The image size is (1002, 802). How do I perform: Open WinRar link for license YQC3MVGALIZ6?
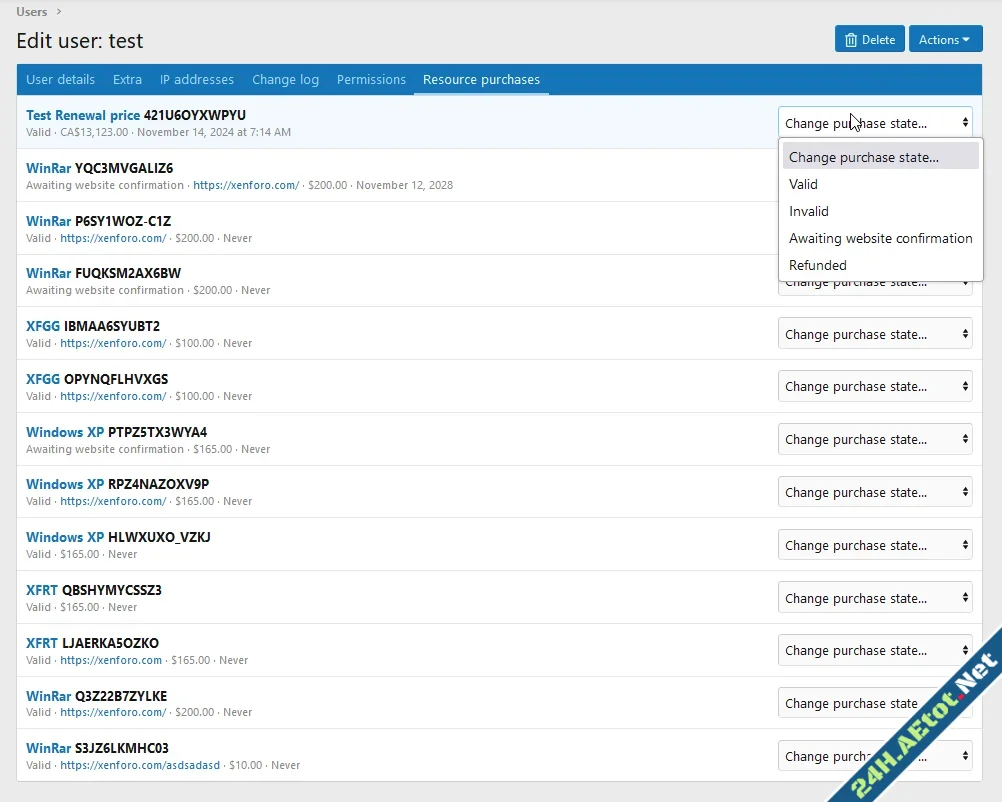48,168
